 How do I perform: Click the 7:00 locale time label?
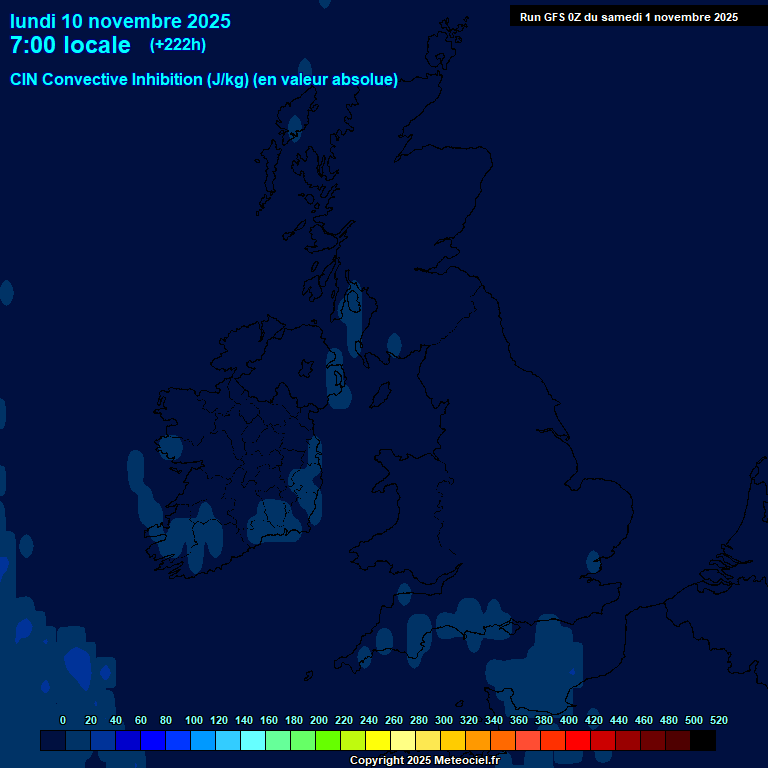70,45
